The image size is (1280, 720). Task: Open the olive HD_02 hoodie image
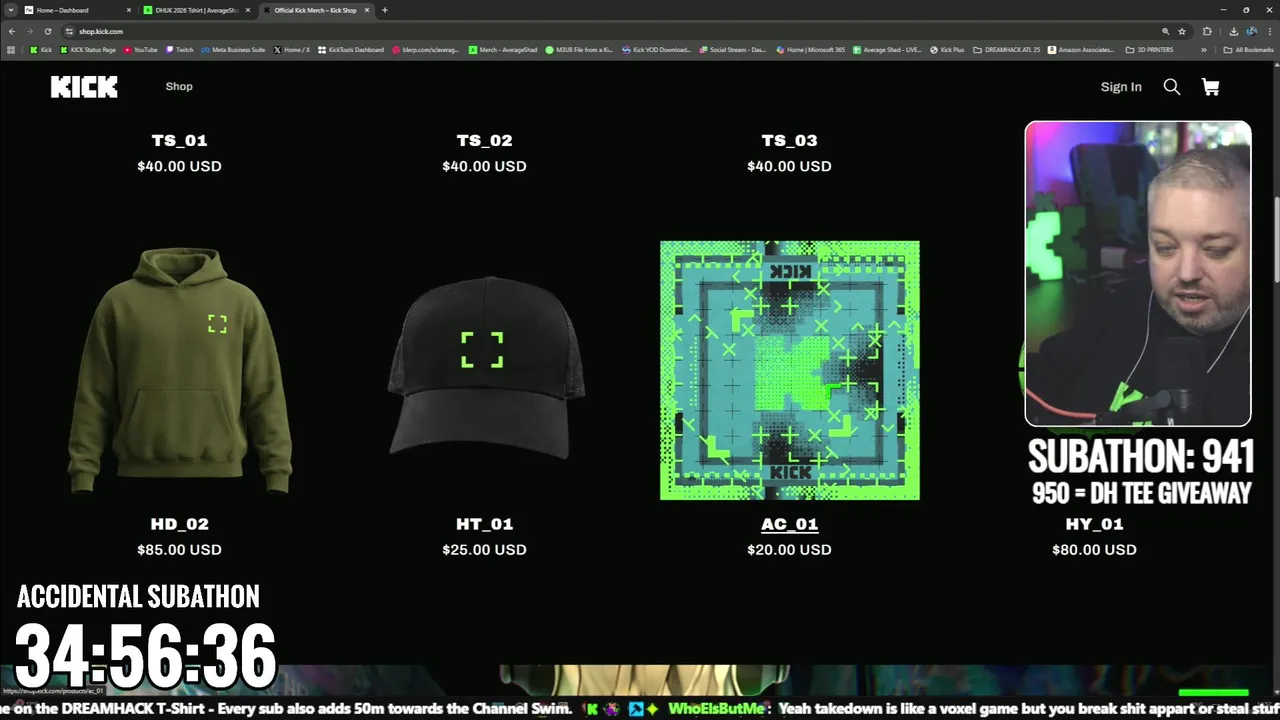tap(180, 371)
